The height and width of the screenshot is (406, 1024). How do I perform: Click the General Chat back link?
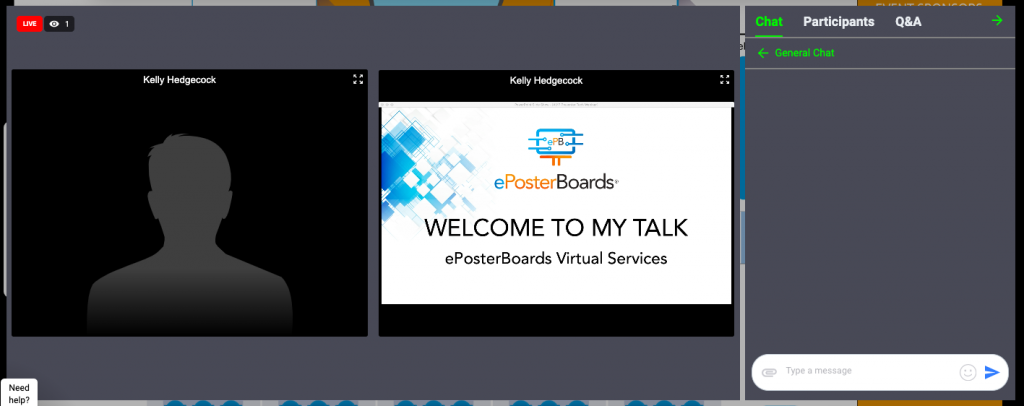coord(804,53)
